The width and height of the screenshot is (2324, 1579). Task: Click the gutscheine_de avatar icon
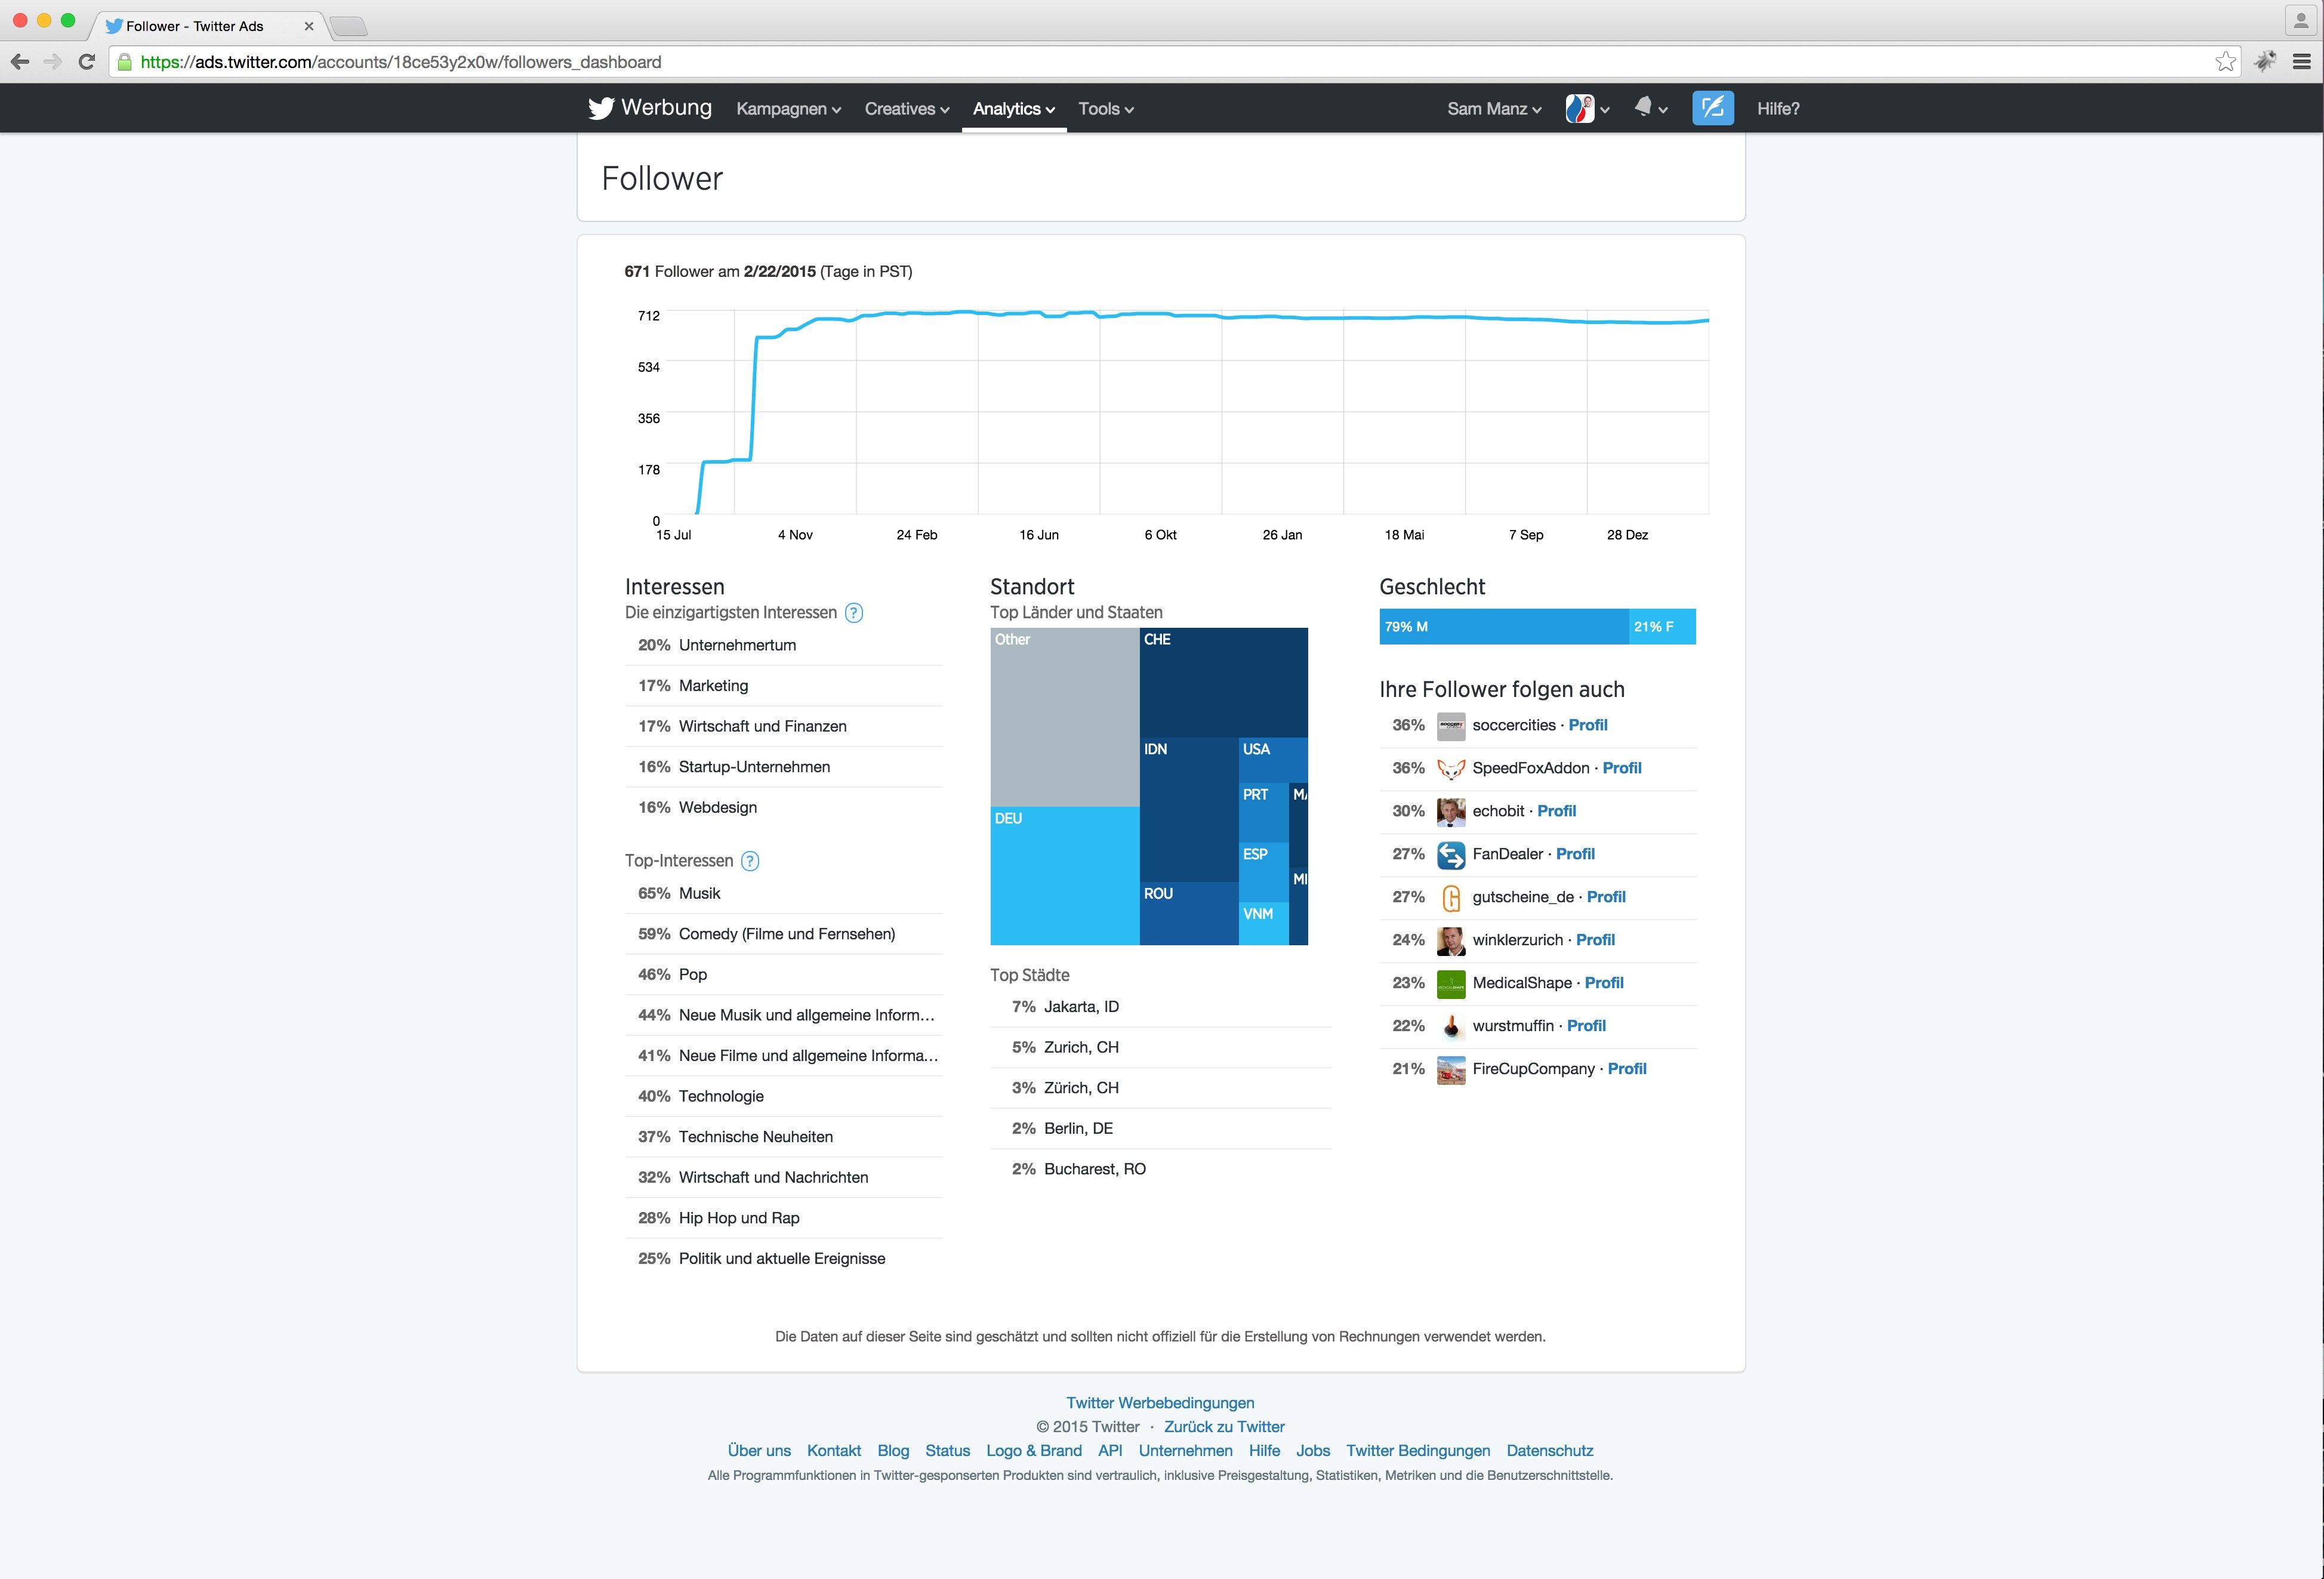click(1450, 898)
